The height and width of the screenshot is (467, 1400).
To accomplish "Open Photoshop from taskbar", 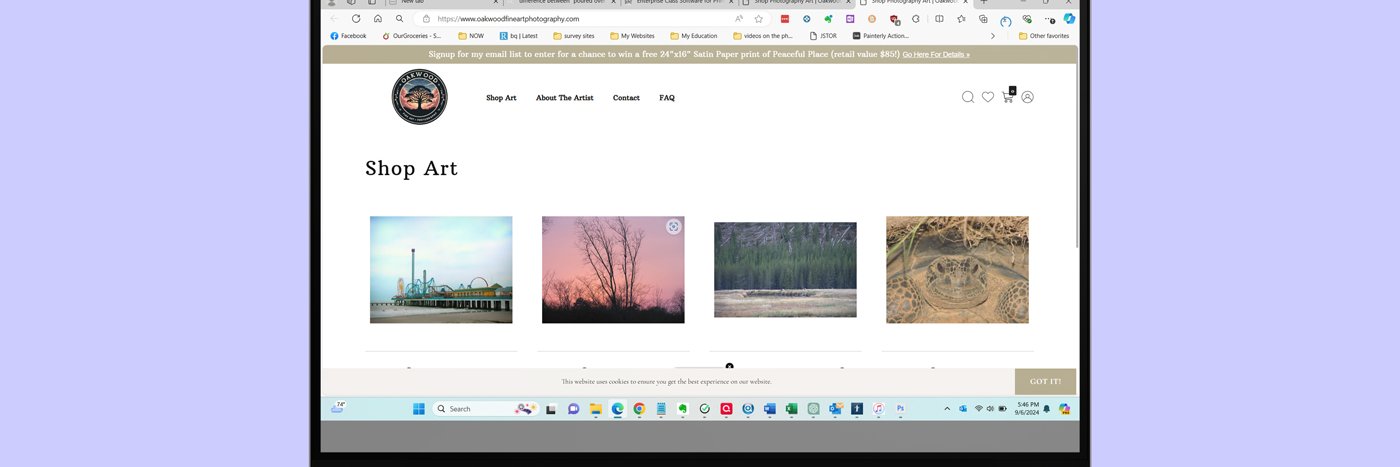I will point(900,408).
